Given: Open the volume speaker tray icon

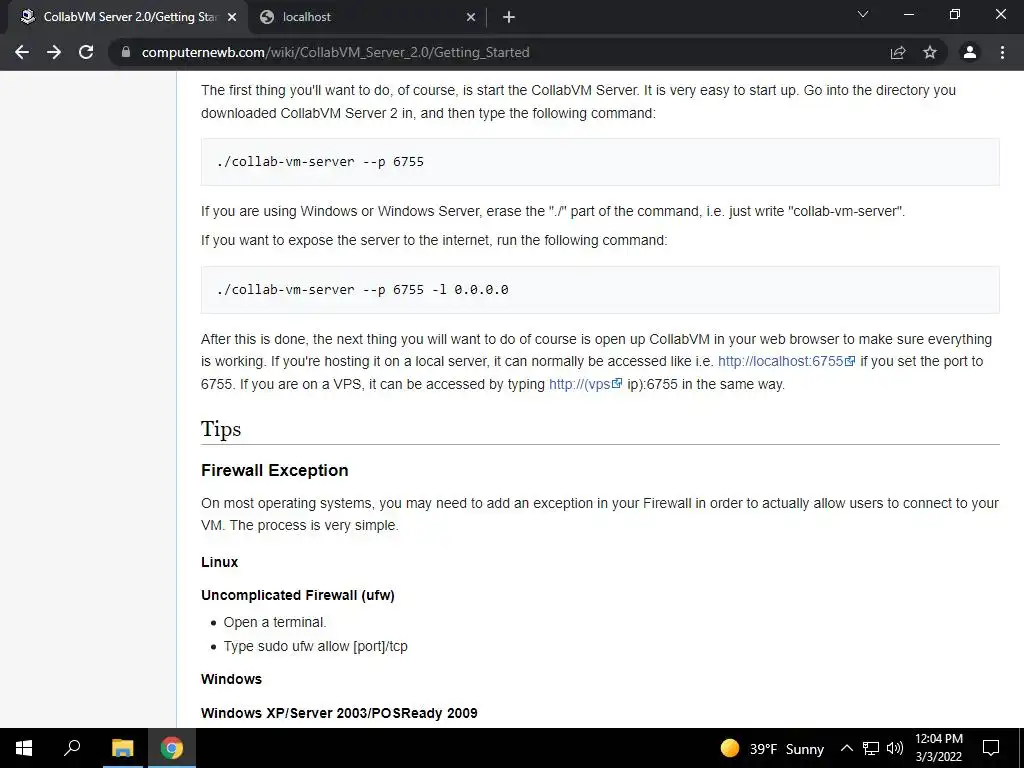Looking at the screenshot, I should [x=895, y=748].
